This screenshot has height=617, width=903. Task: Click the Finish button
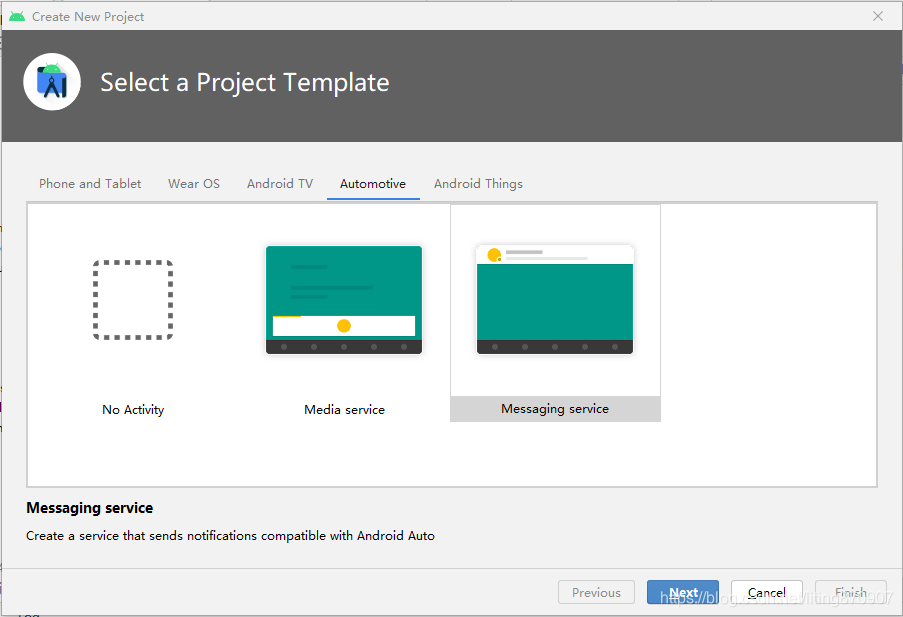click(x=851, y=592)
